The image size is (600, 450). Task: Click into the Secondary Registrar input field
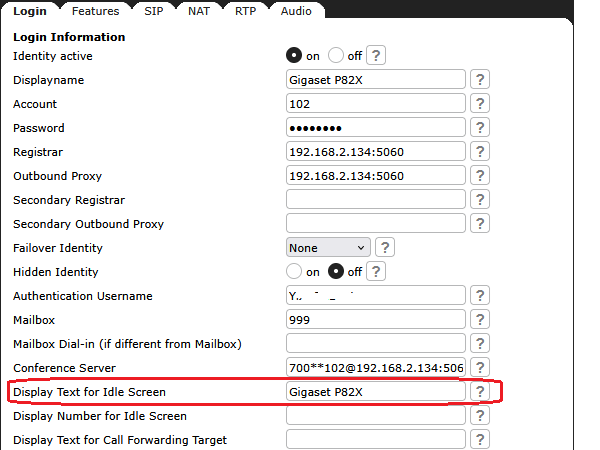click(x=376, y=200)
